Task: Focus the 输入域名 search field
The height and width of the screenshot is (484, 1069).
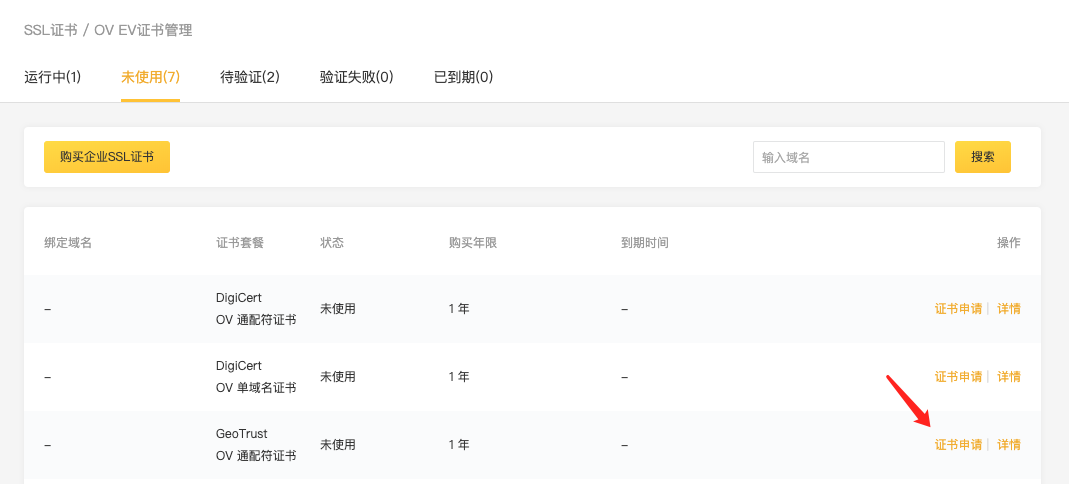Action: pos(848,157)
